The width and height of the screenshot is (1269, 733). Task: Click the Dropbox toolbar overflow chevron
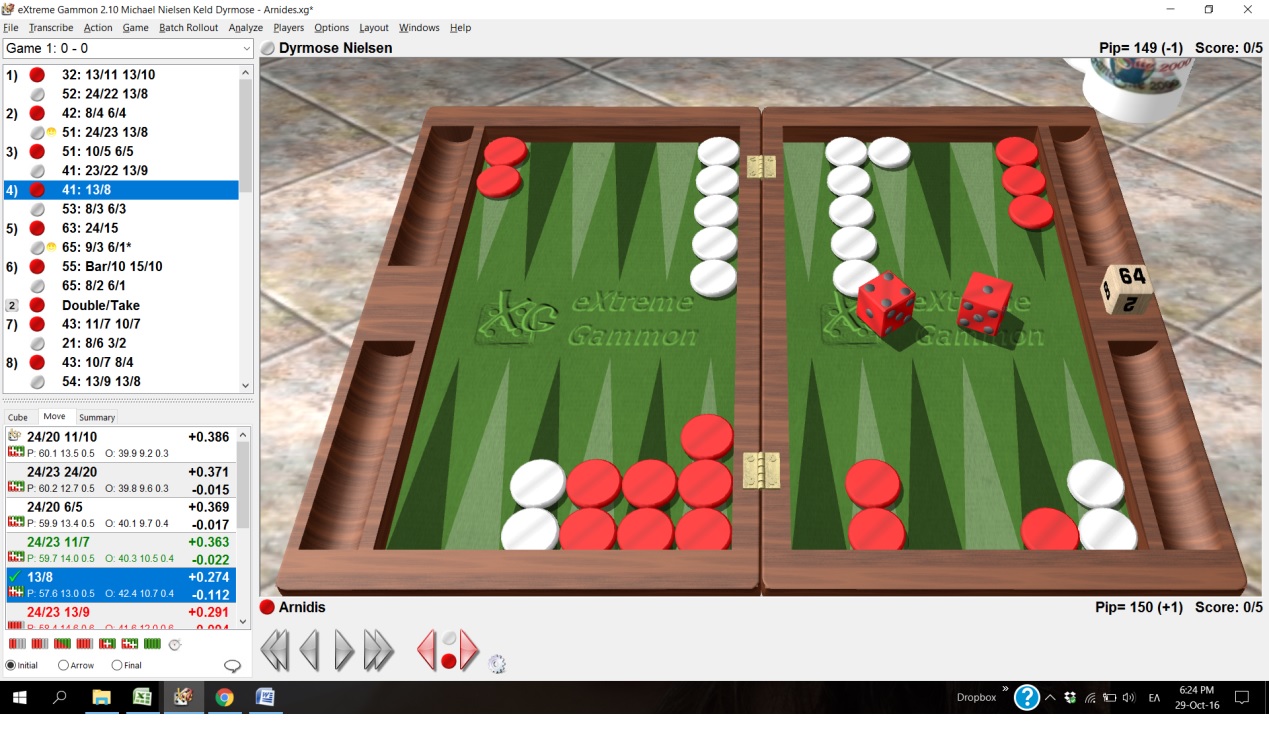coord(1006,689)
